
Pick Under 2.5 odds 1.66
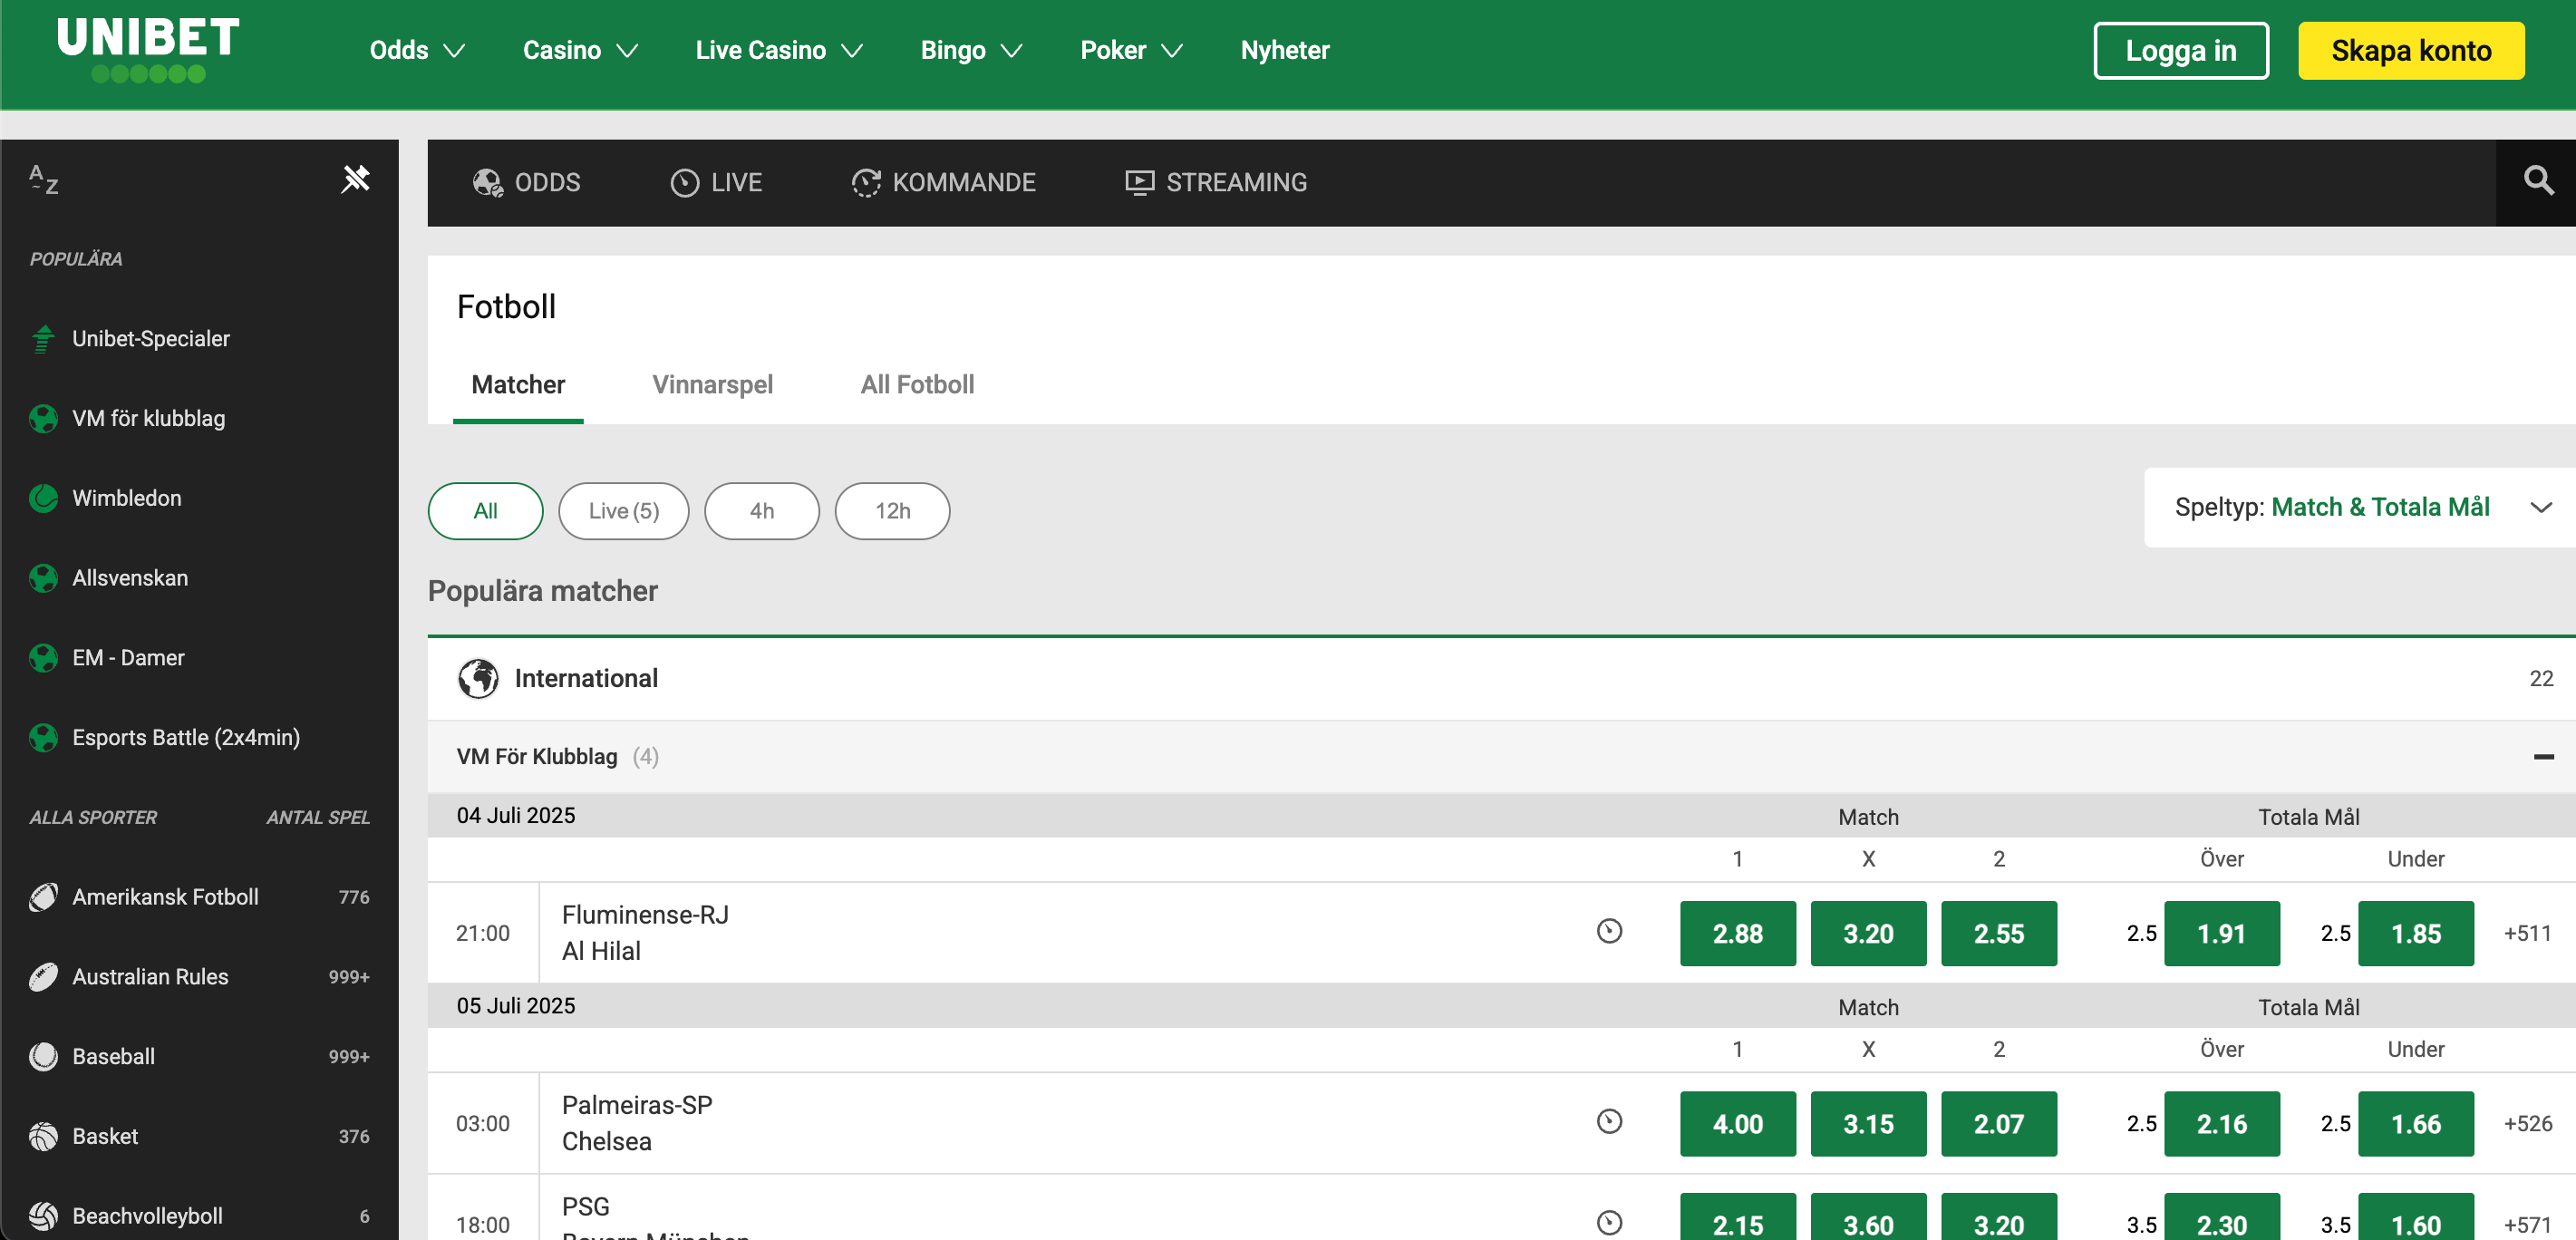(x=2415, y=1124)
